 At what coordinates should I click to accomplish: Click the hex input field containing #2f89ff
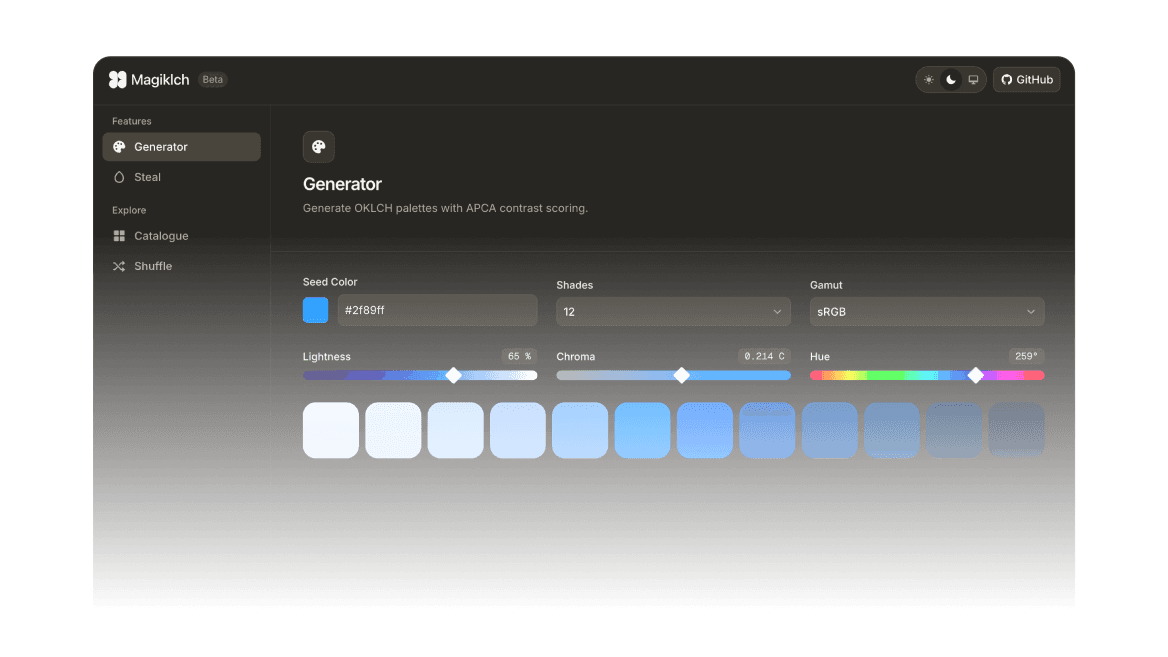(x=437, y=310)
